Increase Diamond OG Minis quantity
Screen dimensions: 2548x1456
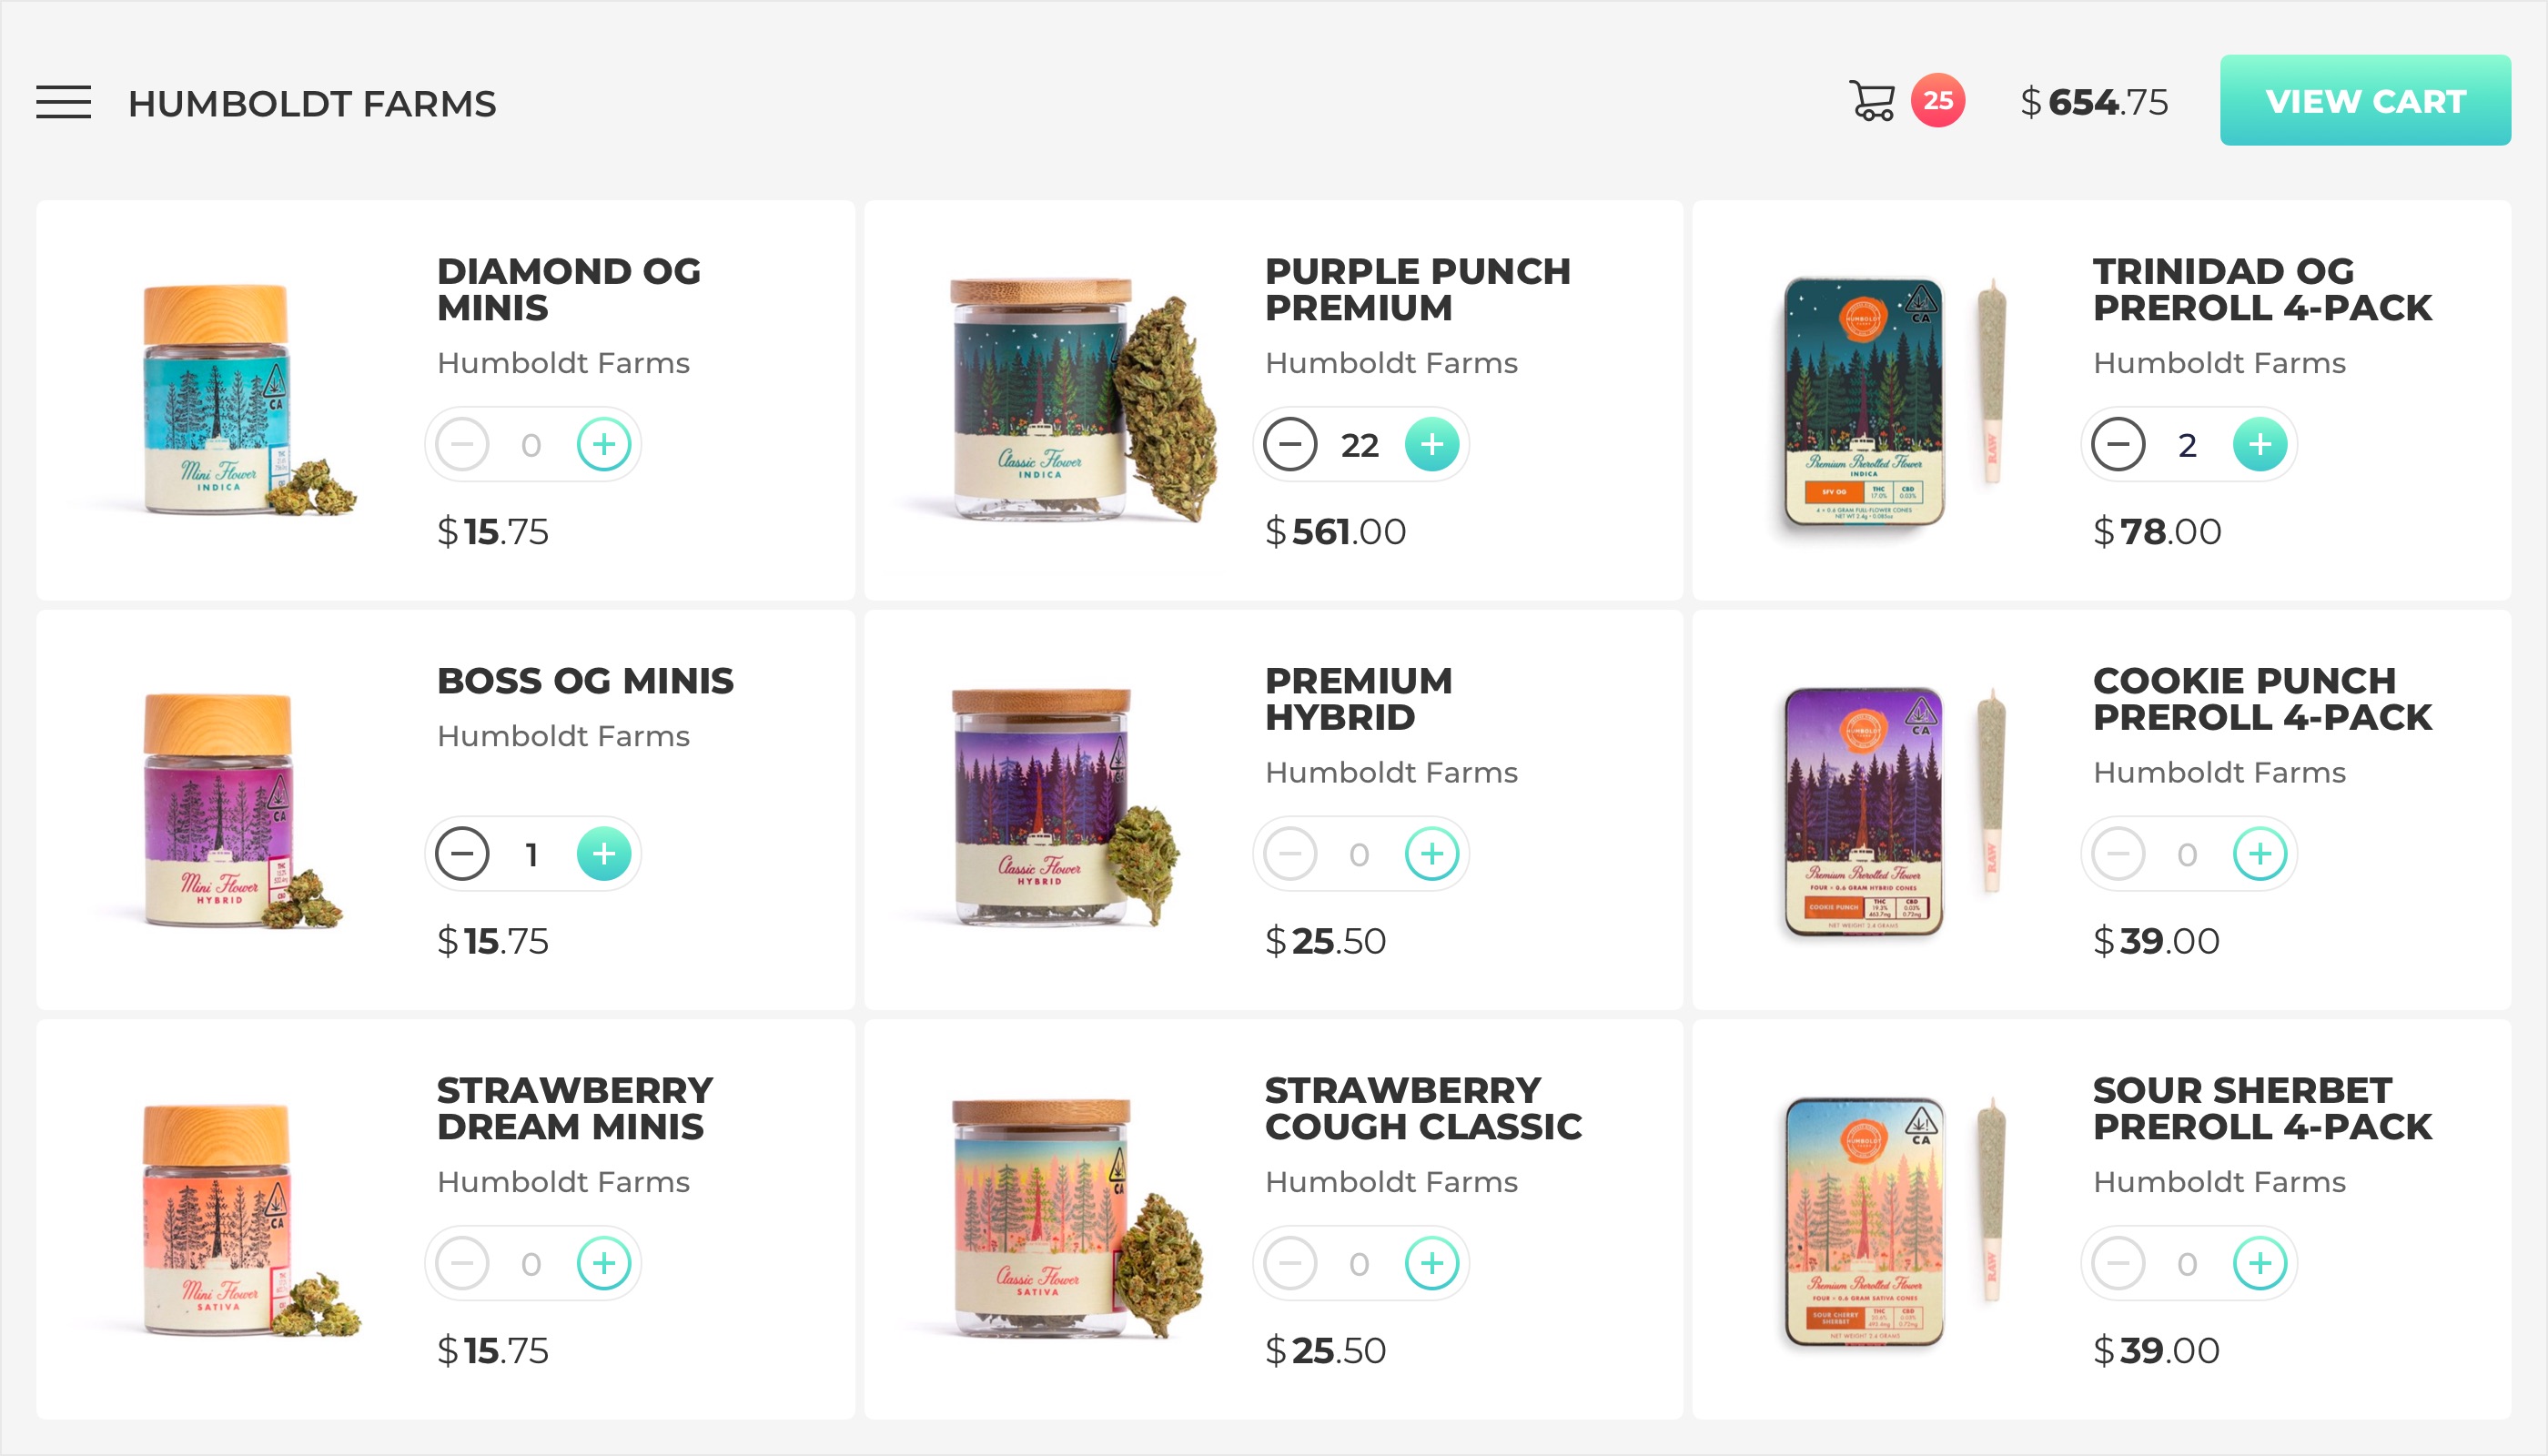[x=603, y=444]
